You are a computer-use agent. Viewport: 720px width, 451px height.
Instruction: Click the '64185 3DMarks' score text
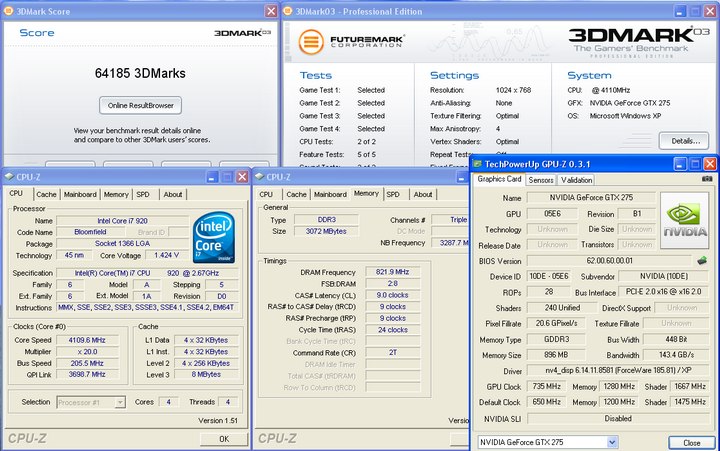[x=140, y=73]
